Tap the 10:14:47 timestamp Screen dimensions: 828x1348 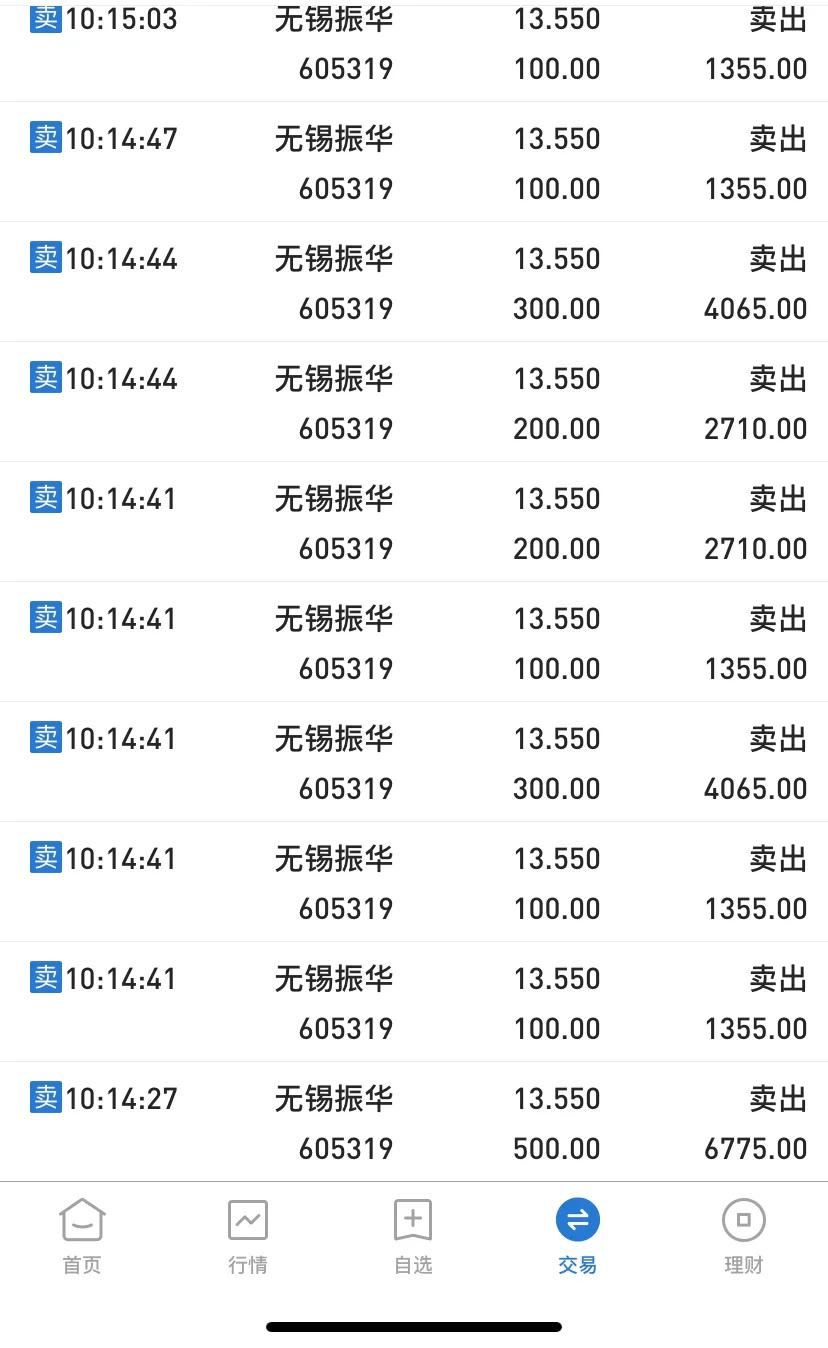click(121, 139)
